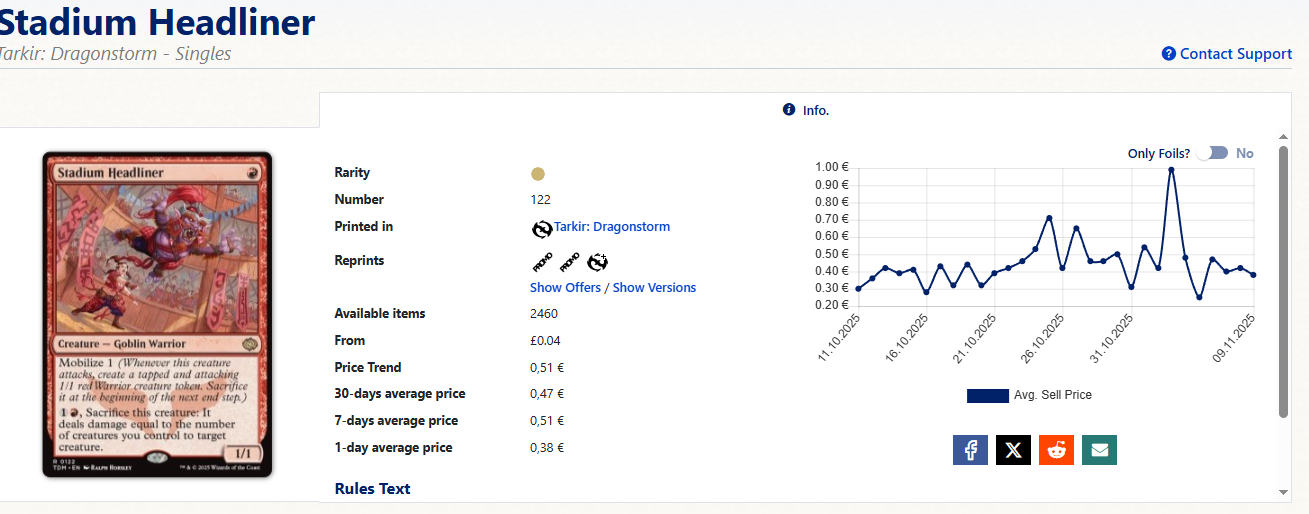Click the 0.50 € y-axis label
This screenshot has width=1309, height=514.
[831, 254]
